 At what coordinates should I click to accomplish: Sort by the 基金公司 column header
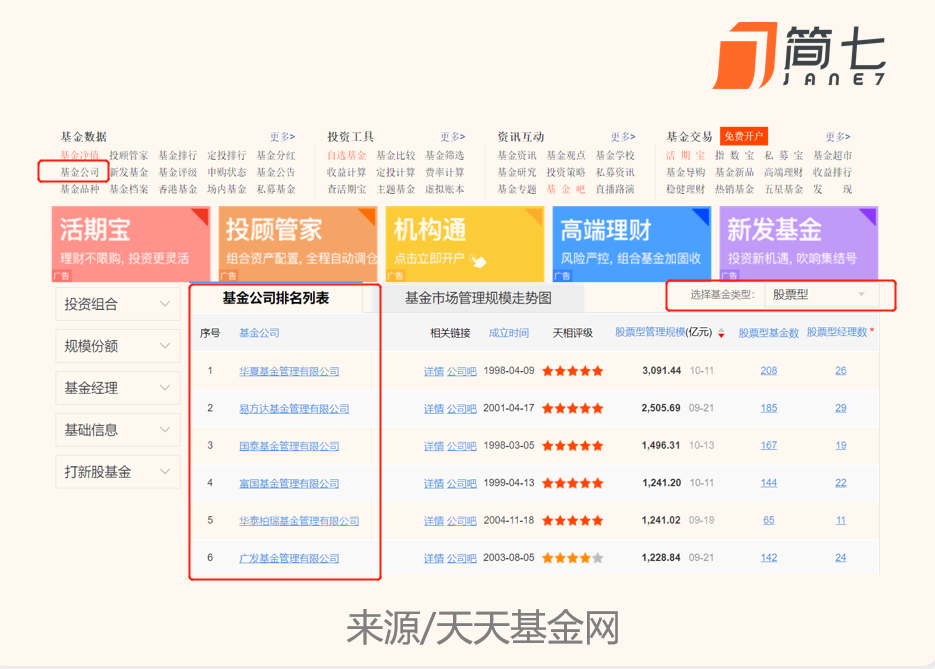pos(259,333)
